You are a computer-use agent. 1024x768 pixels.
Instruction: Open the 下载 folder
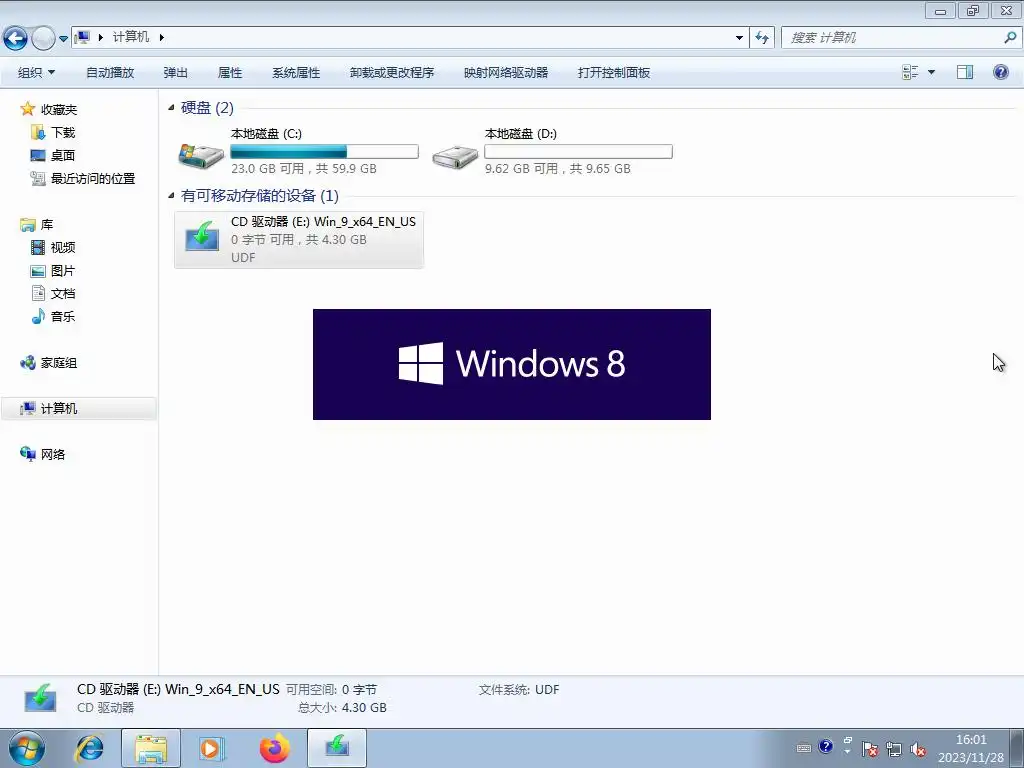pyautogui.click(x=63, y=133)
